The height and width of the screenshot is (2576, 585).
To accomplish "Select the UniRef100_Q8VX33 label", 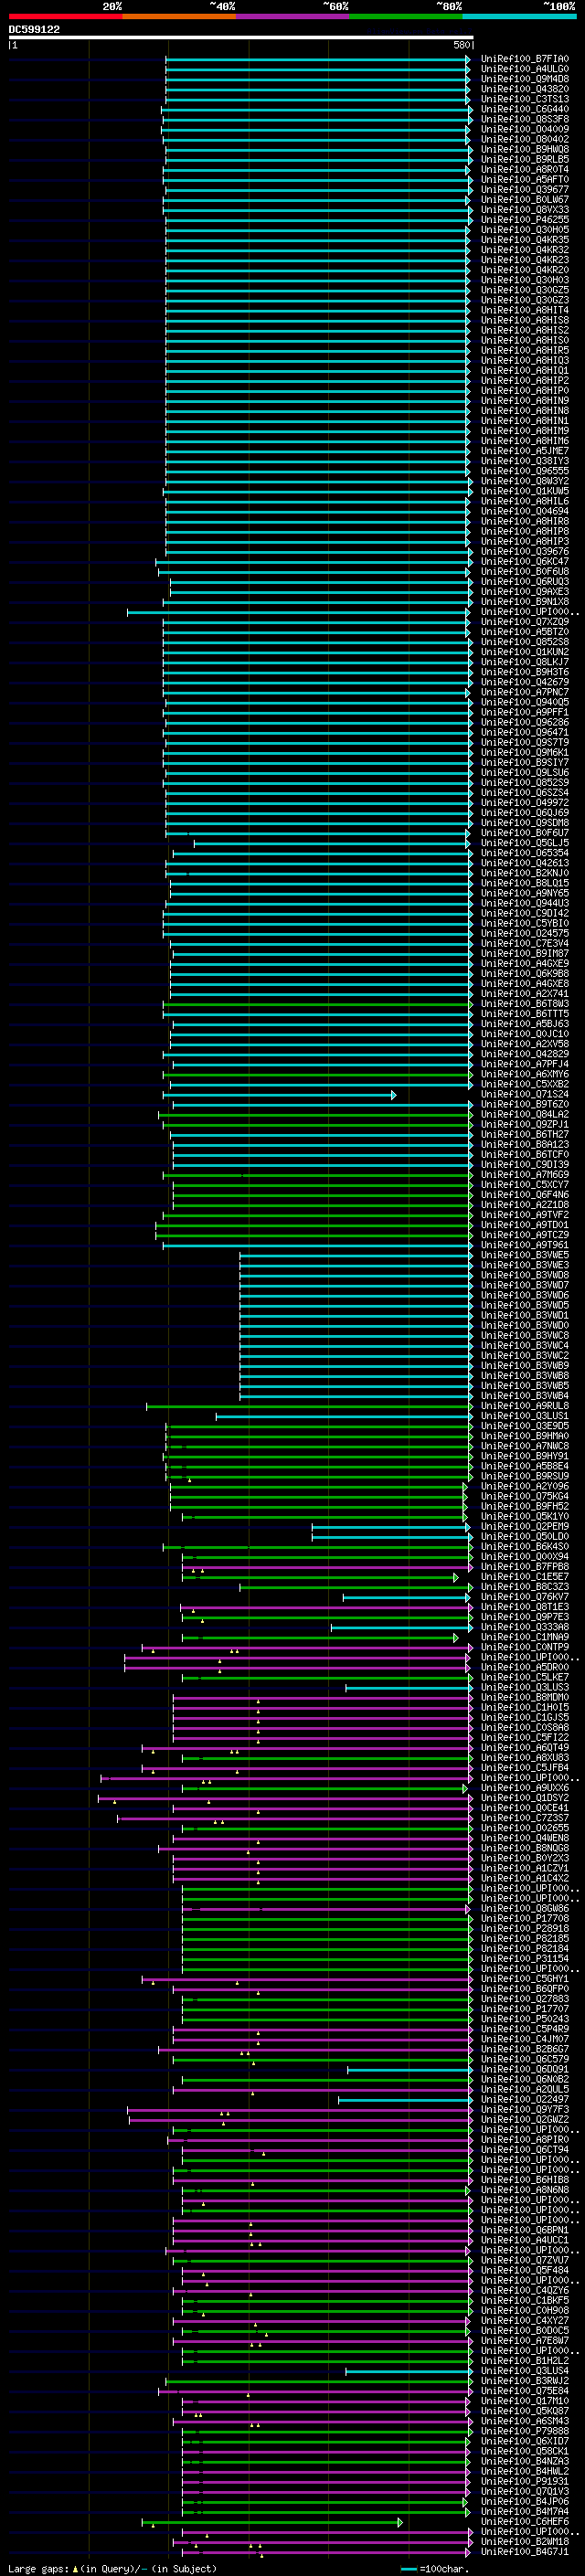I will click(x=524, y=210).
